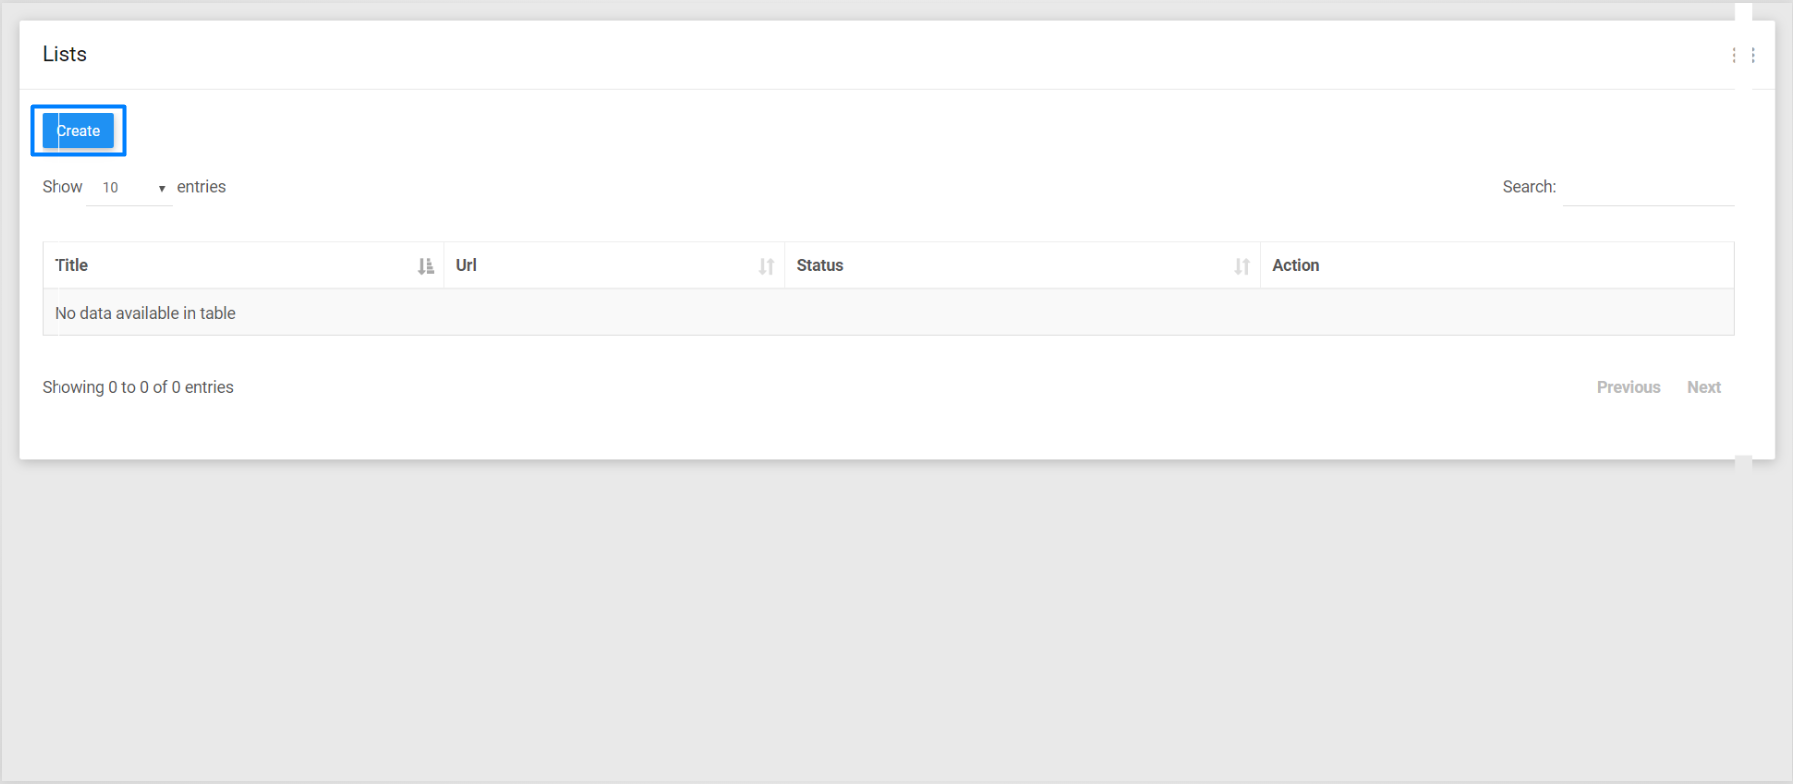
Task: Focus the Search input field
Action: coord(1648,187)
